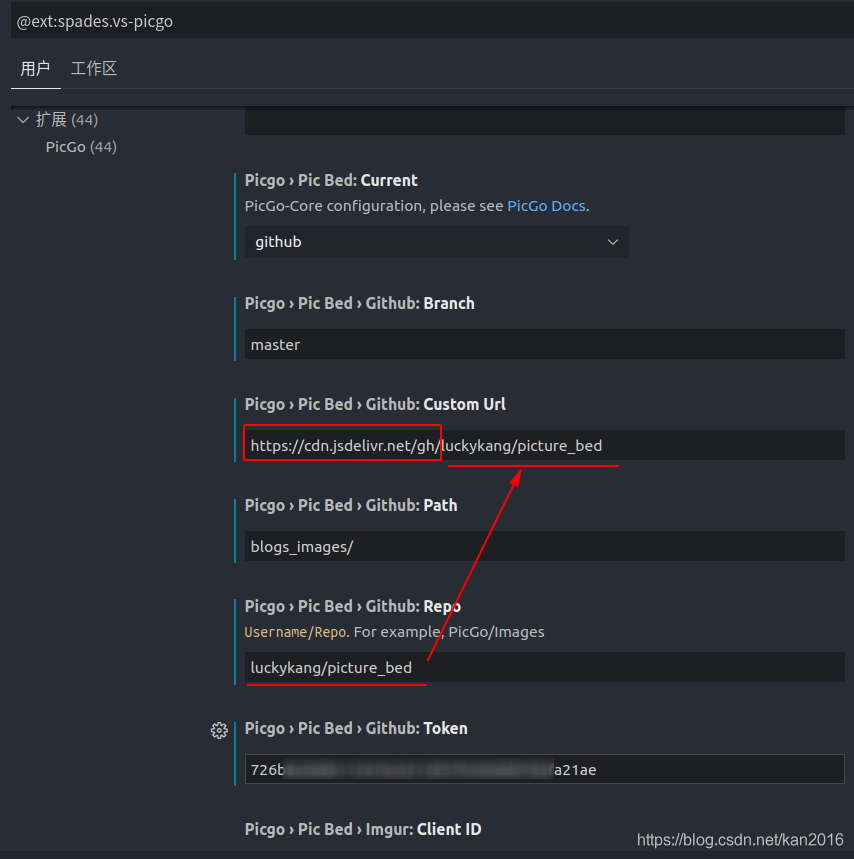
Task: Edit the Github Branch field showing master
Action: pos(500,344)
